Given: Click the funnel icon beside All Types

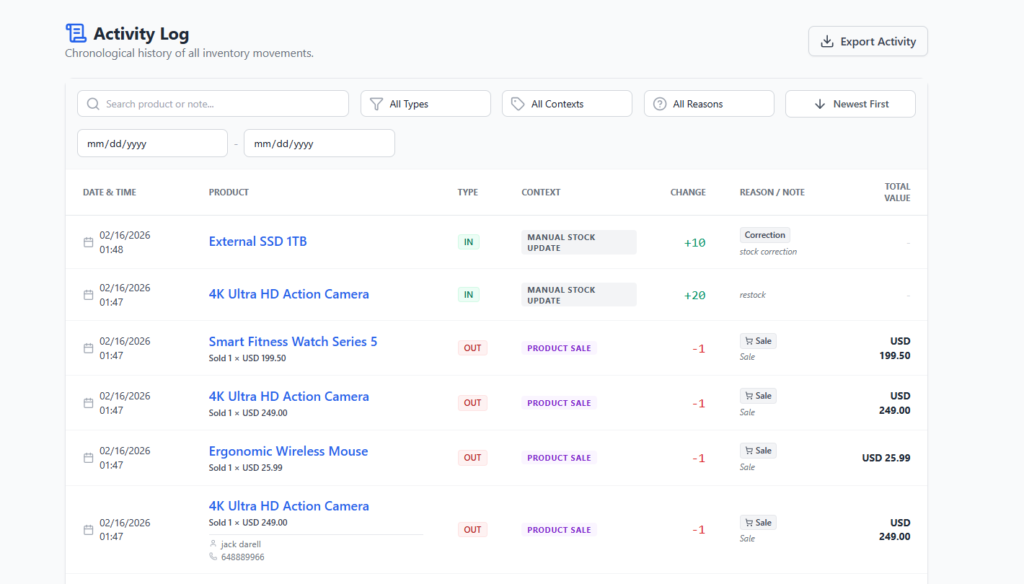Looking at the screenshot, I should pos(377,104).
